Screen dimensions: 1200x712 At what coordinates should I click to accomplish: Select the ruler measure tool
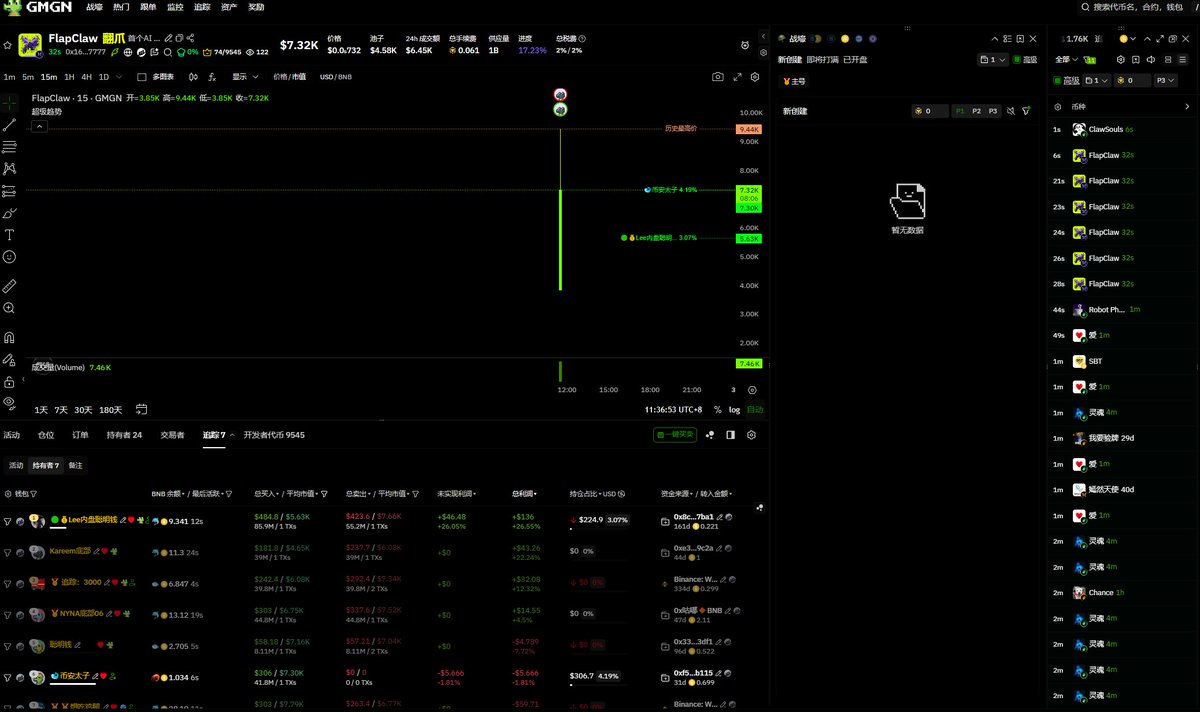(9, 286)
